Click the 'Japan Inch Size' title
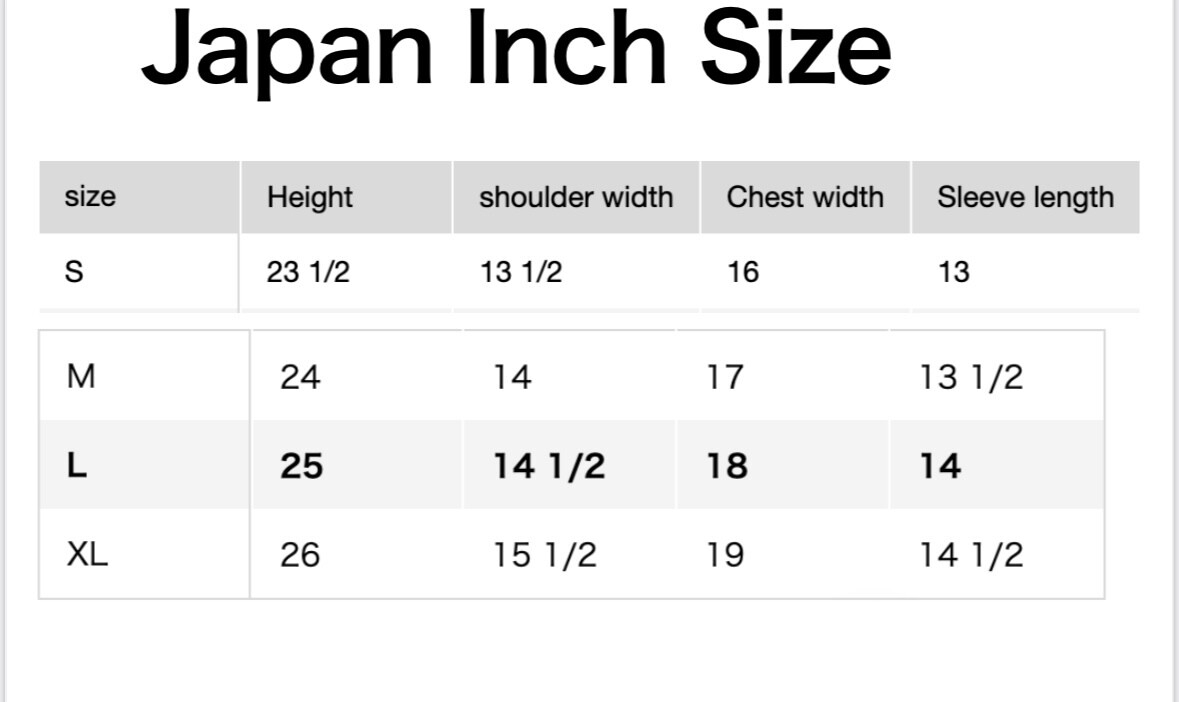The image size is (1179, 702). click(517, 51)
